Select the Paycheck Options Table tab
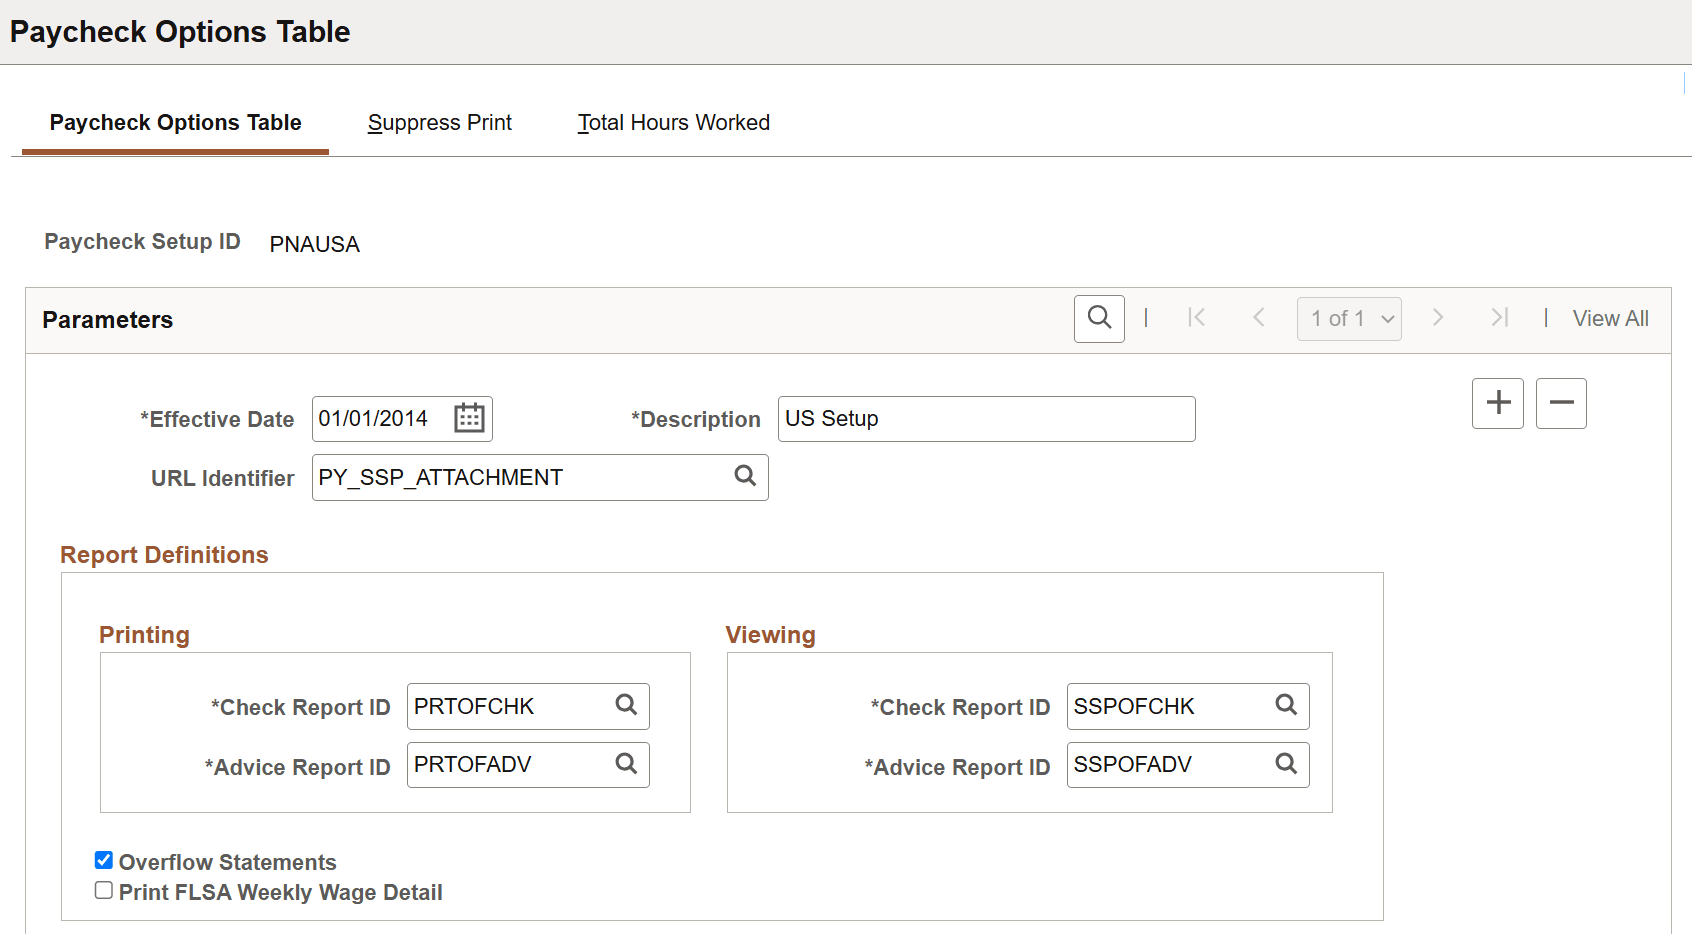The image size is (1692, 934). tap(176, 123)
